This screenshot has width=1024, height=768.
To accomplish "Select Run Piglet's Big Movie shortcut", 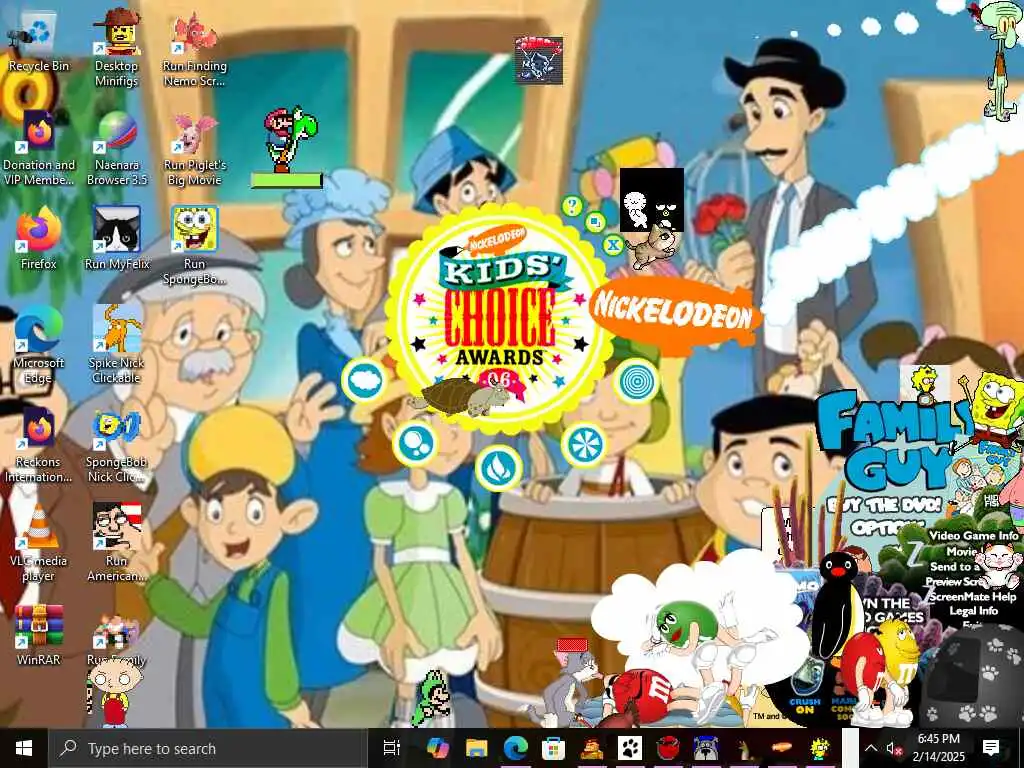I will tap(195, 149).
